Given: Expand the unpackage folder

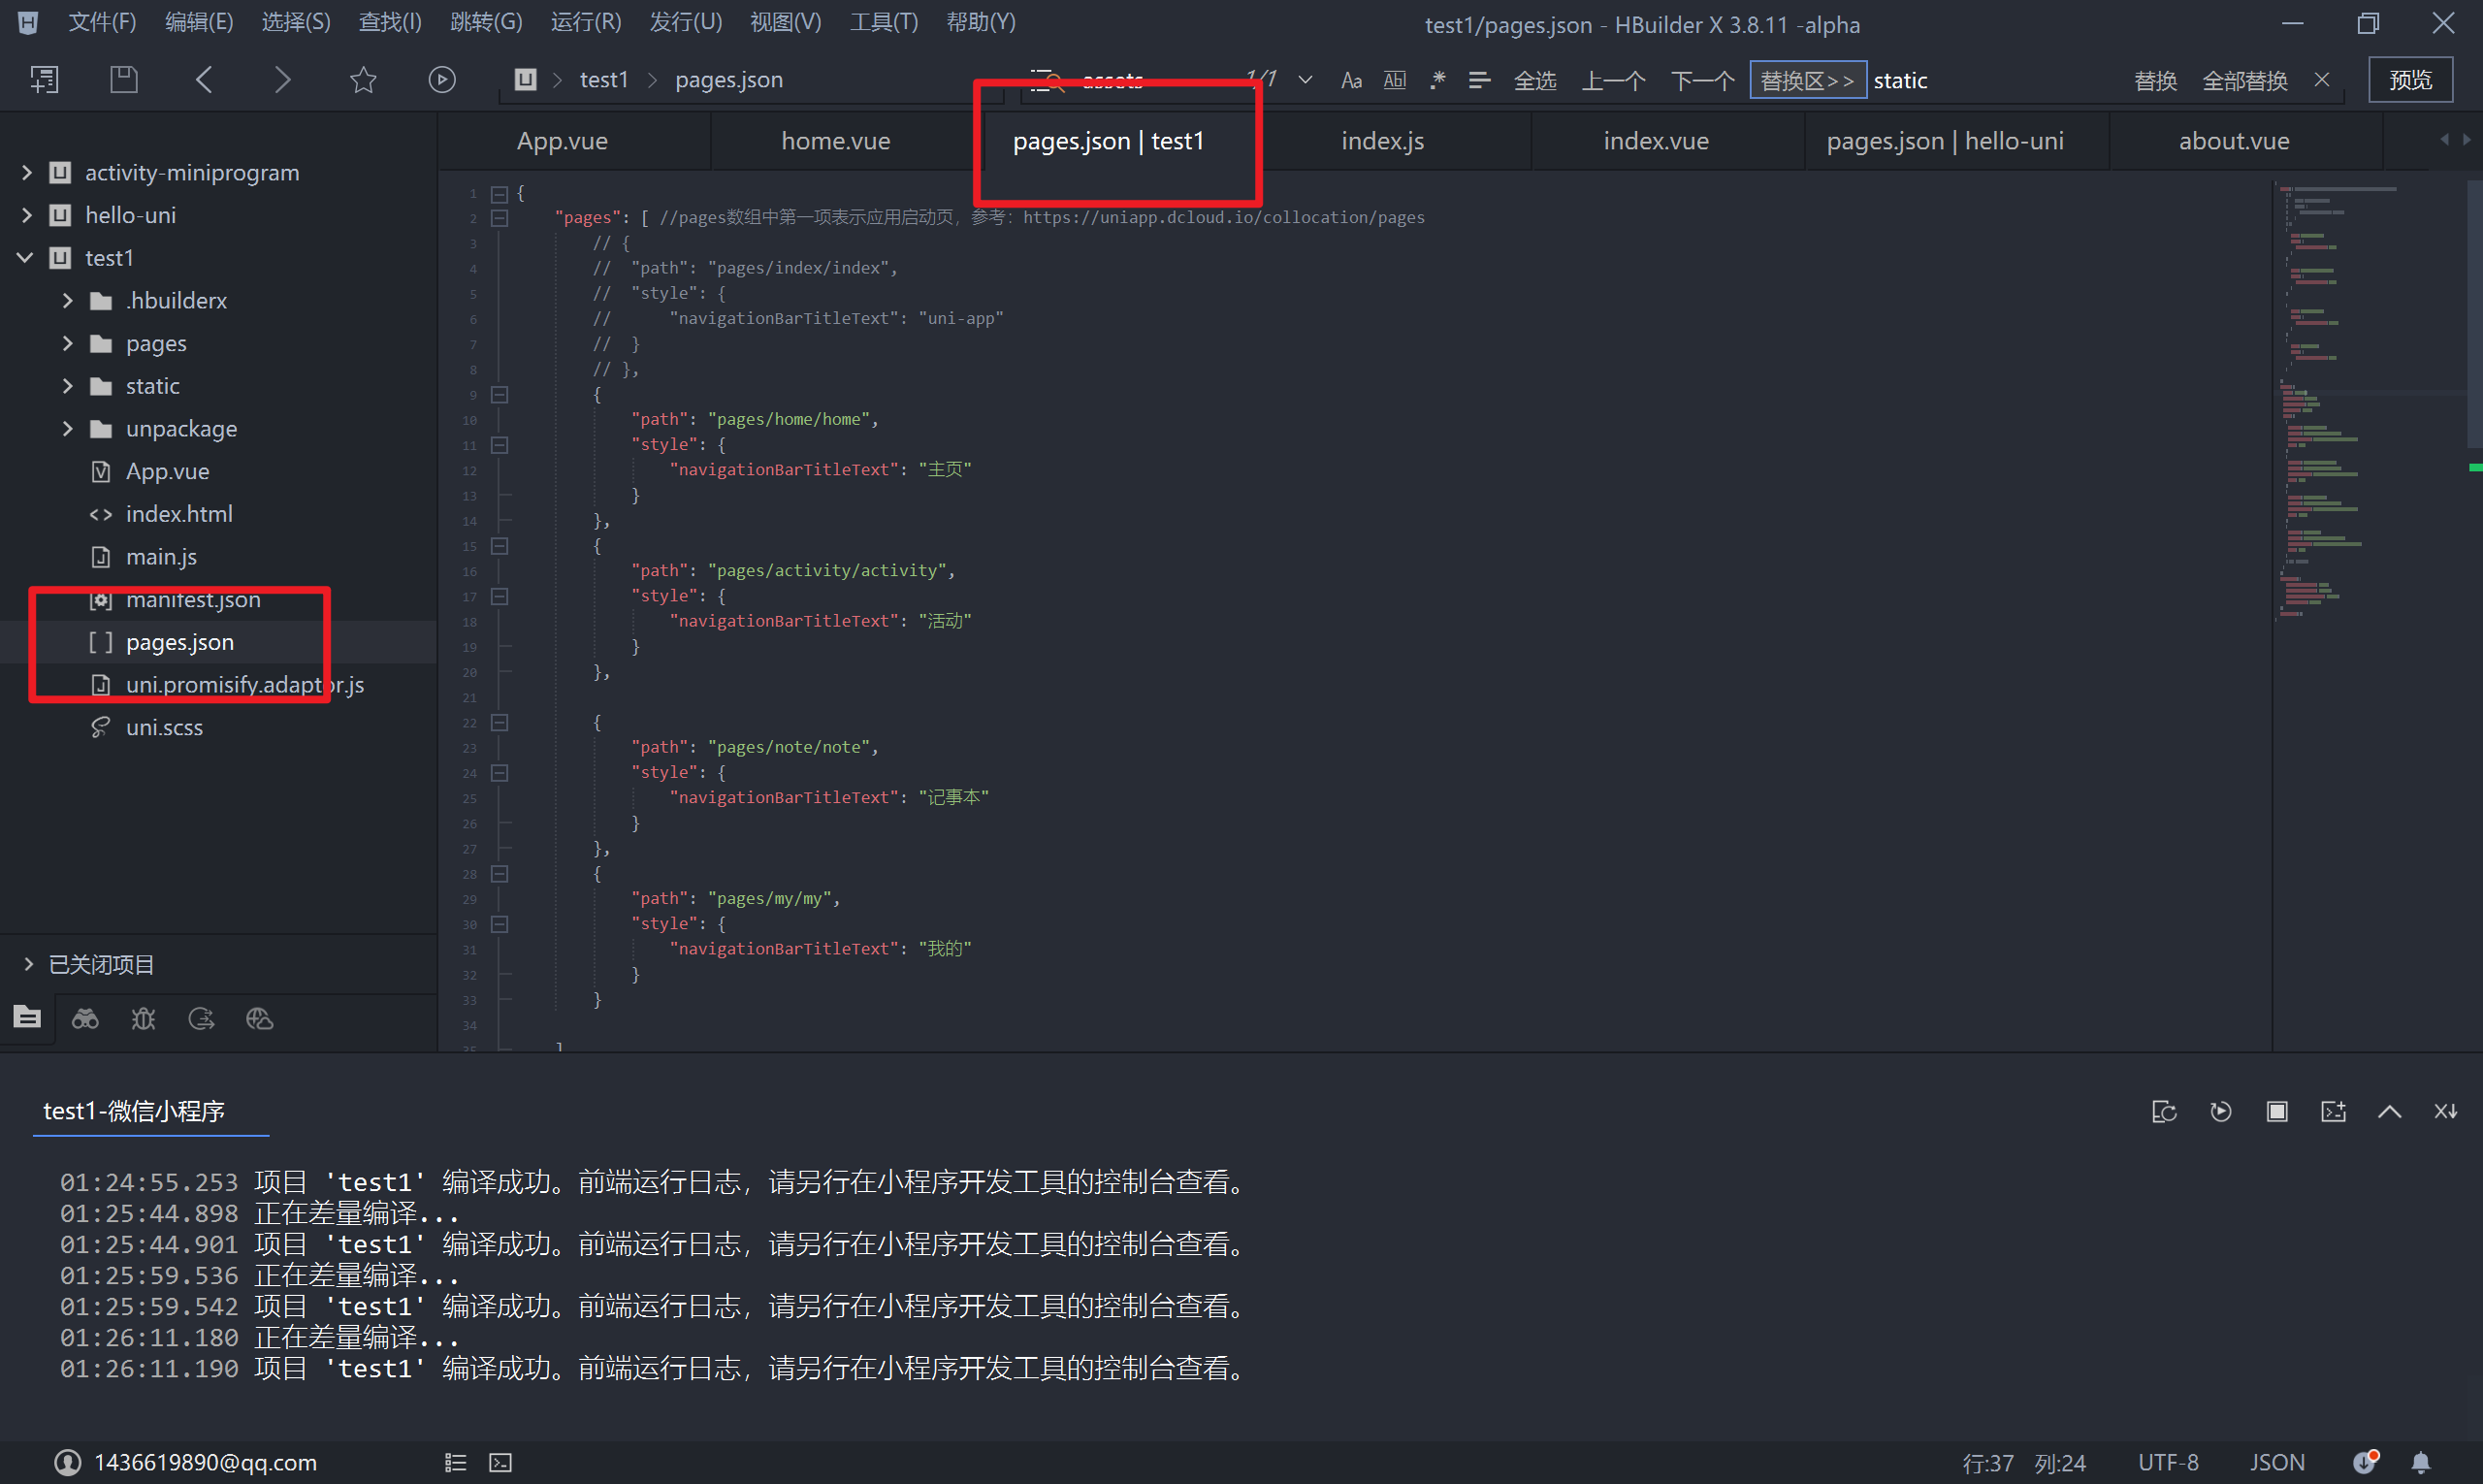Looking at the screenshot, I should (x=67, y=429).
